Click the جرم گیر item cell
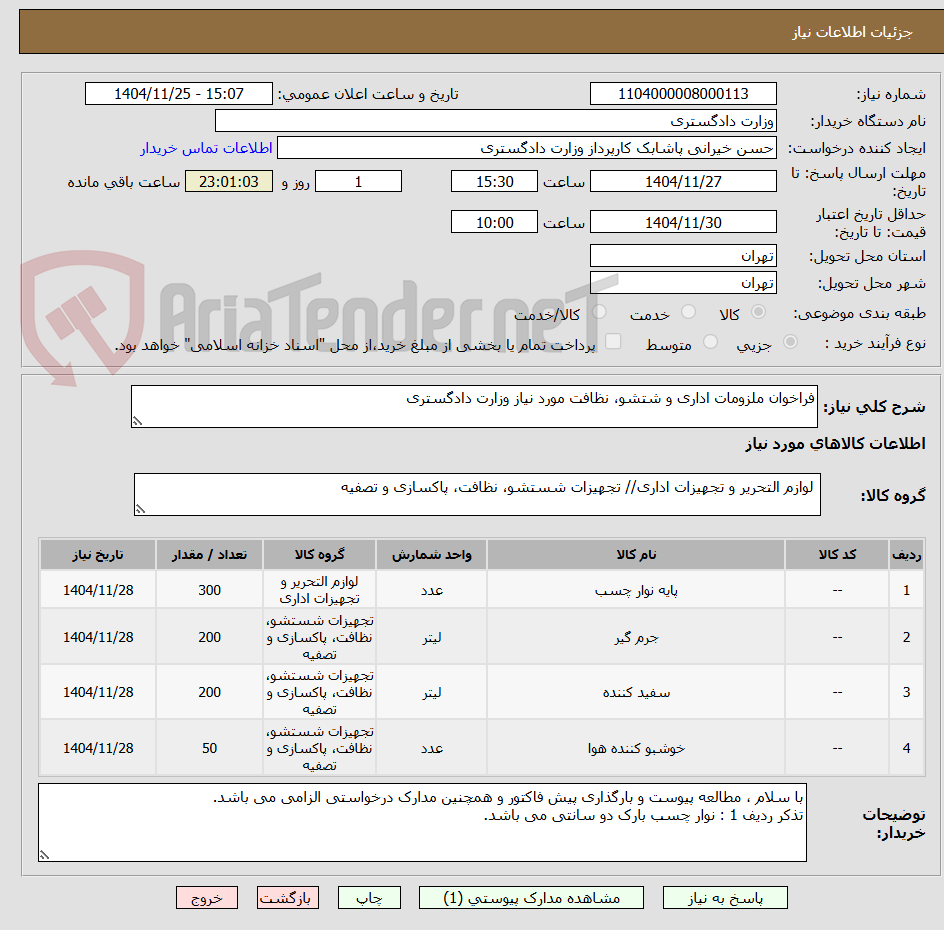944x930 pixels. point(636,637)
